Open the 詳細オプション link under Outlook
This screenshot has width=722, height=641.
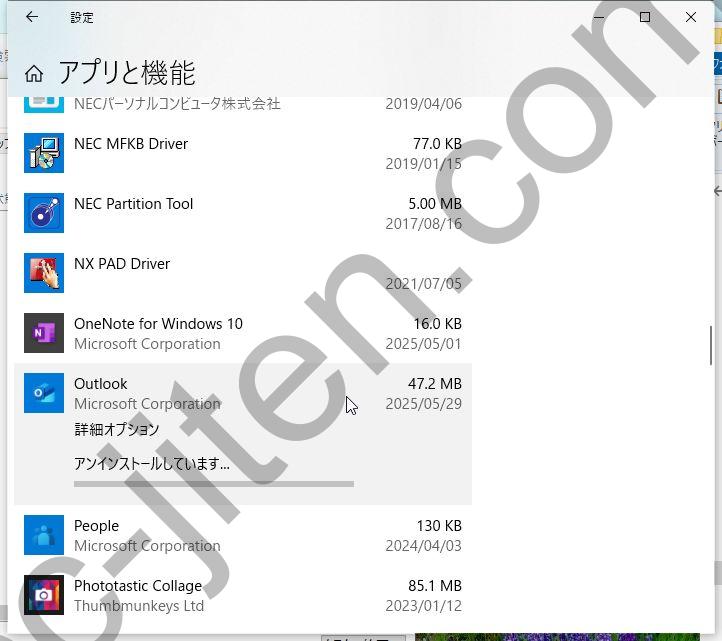[x=117, y=429]
